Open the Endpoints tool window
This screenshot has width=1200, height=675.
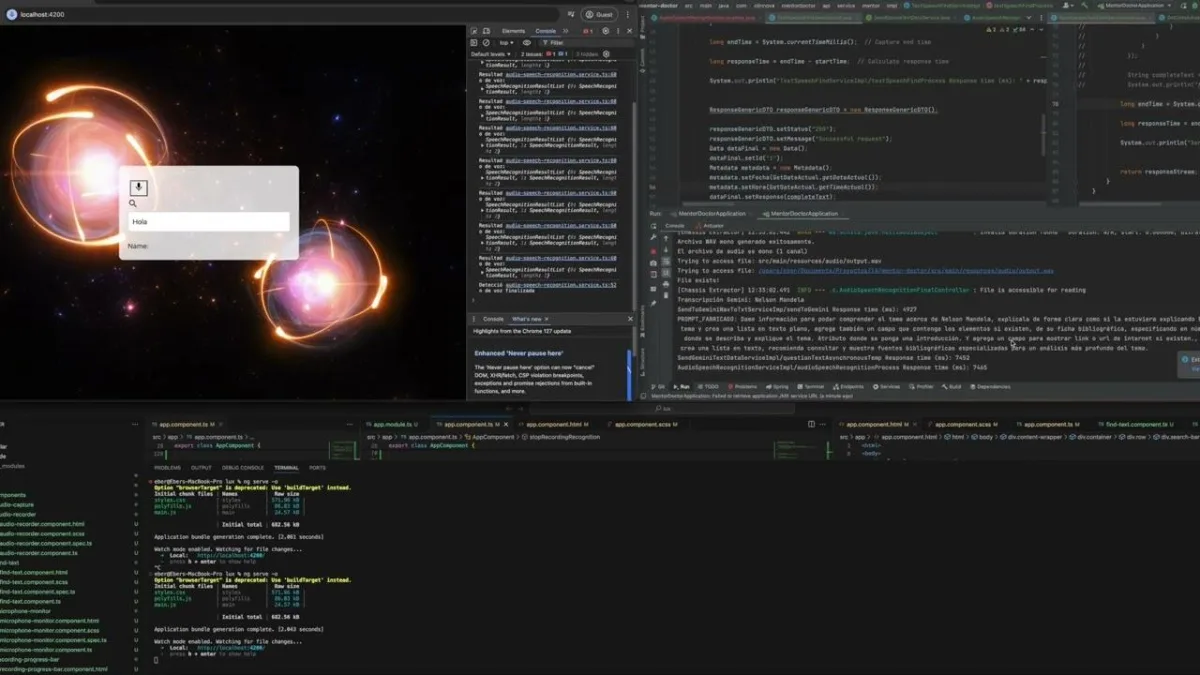pyautogui.click(x=849, y=386)
